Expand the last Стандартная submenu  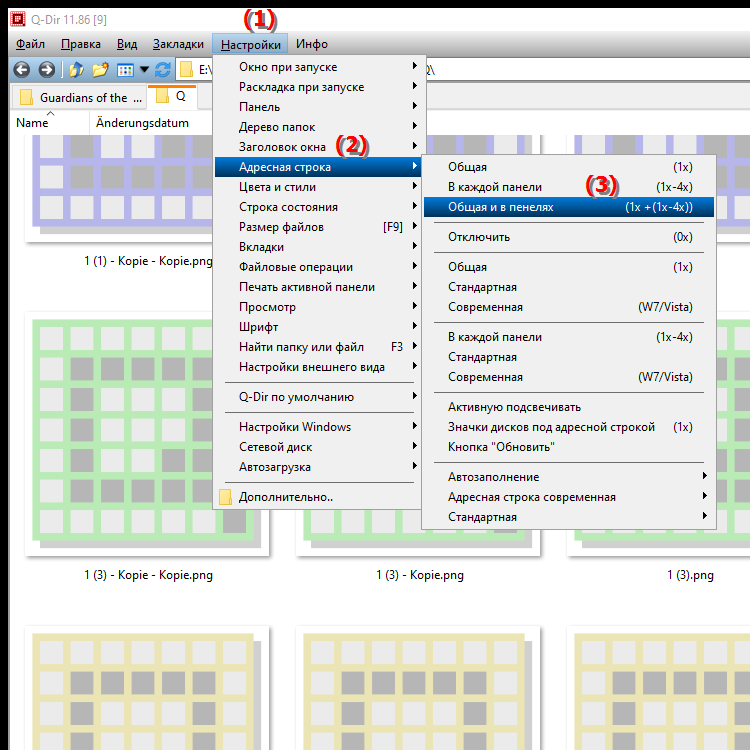click(569, 518)
